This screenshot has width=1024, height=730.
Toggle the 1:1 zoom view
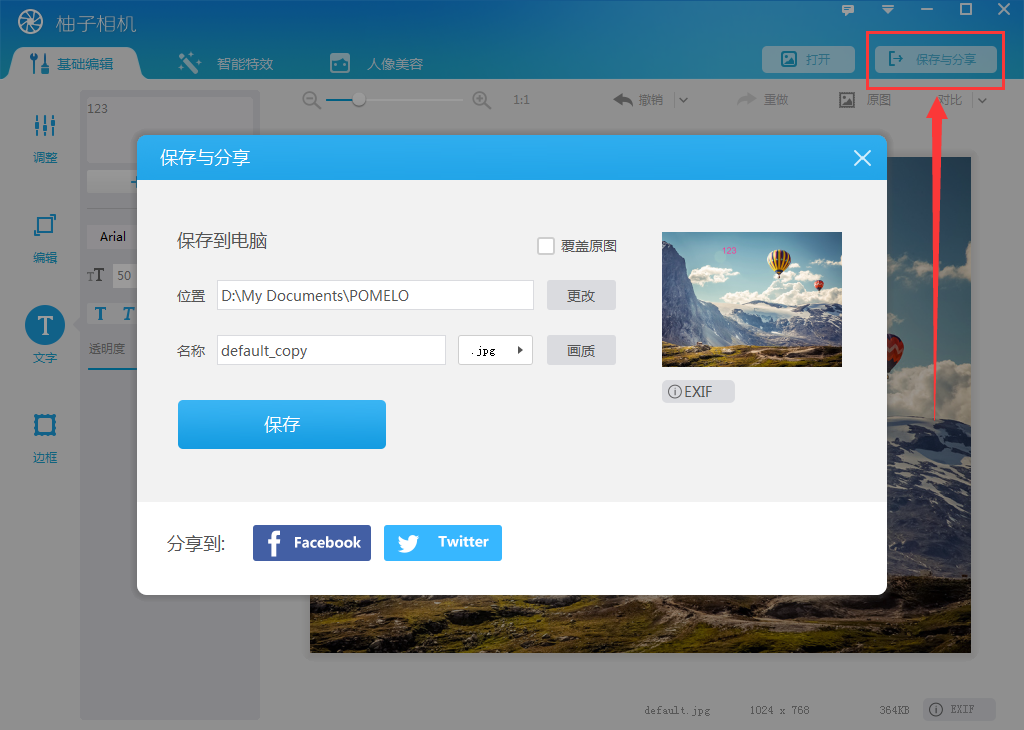521,99
